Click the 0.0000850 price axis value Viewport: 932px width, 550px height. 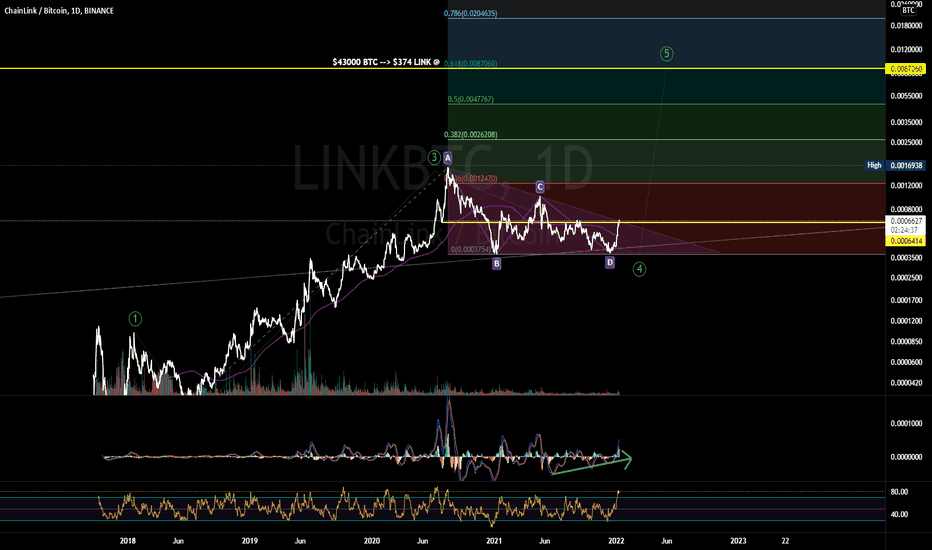[906, 342]
